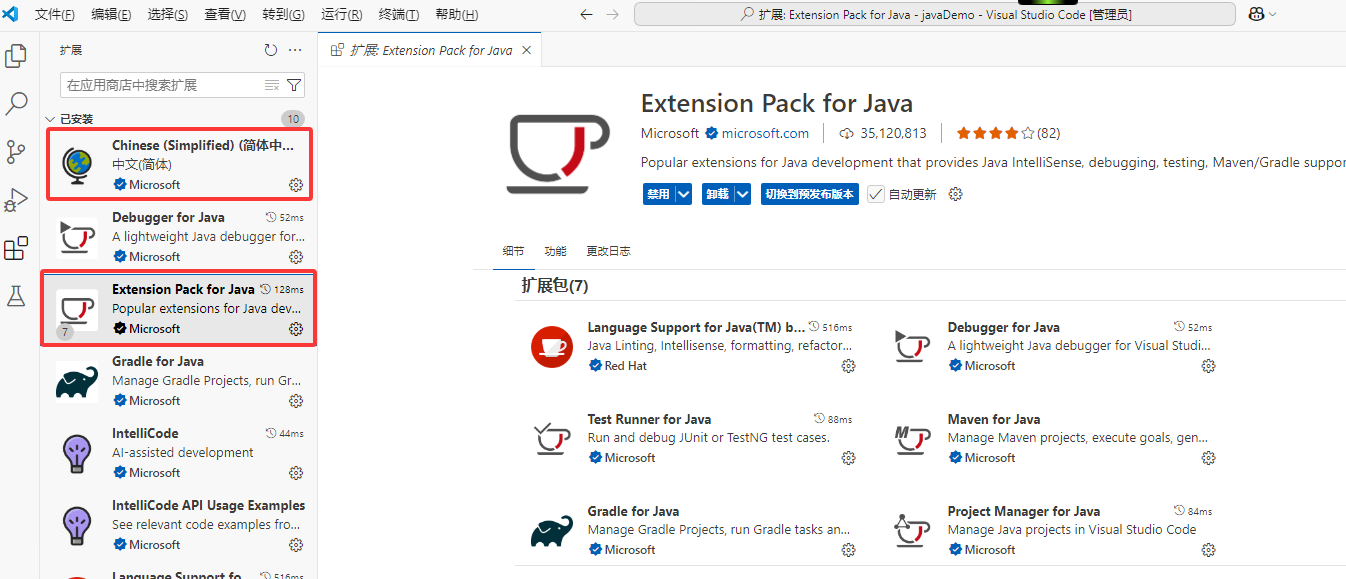The height and width of the screenshot is (579, 1346).
Task: Open gear for Extension Pack for Java in sidebar
Action: pyautogui.click(x=296, y=329)
